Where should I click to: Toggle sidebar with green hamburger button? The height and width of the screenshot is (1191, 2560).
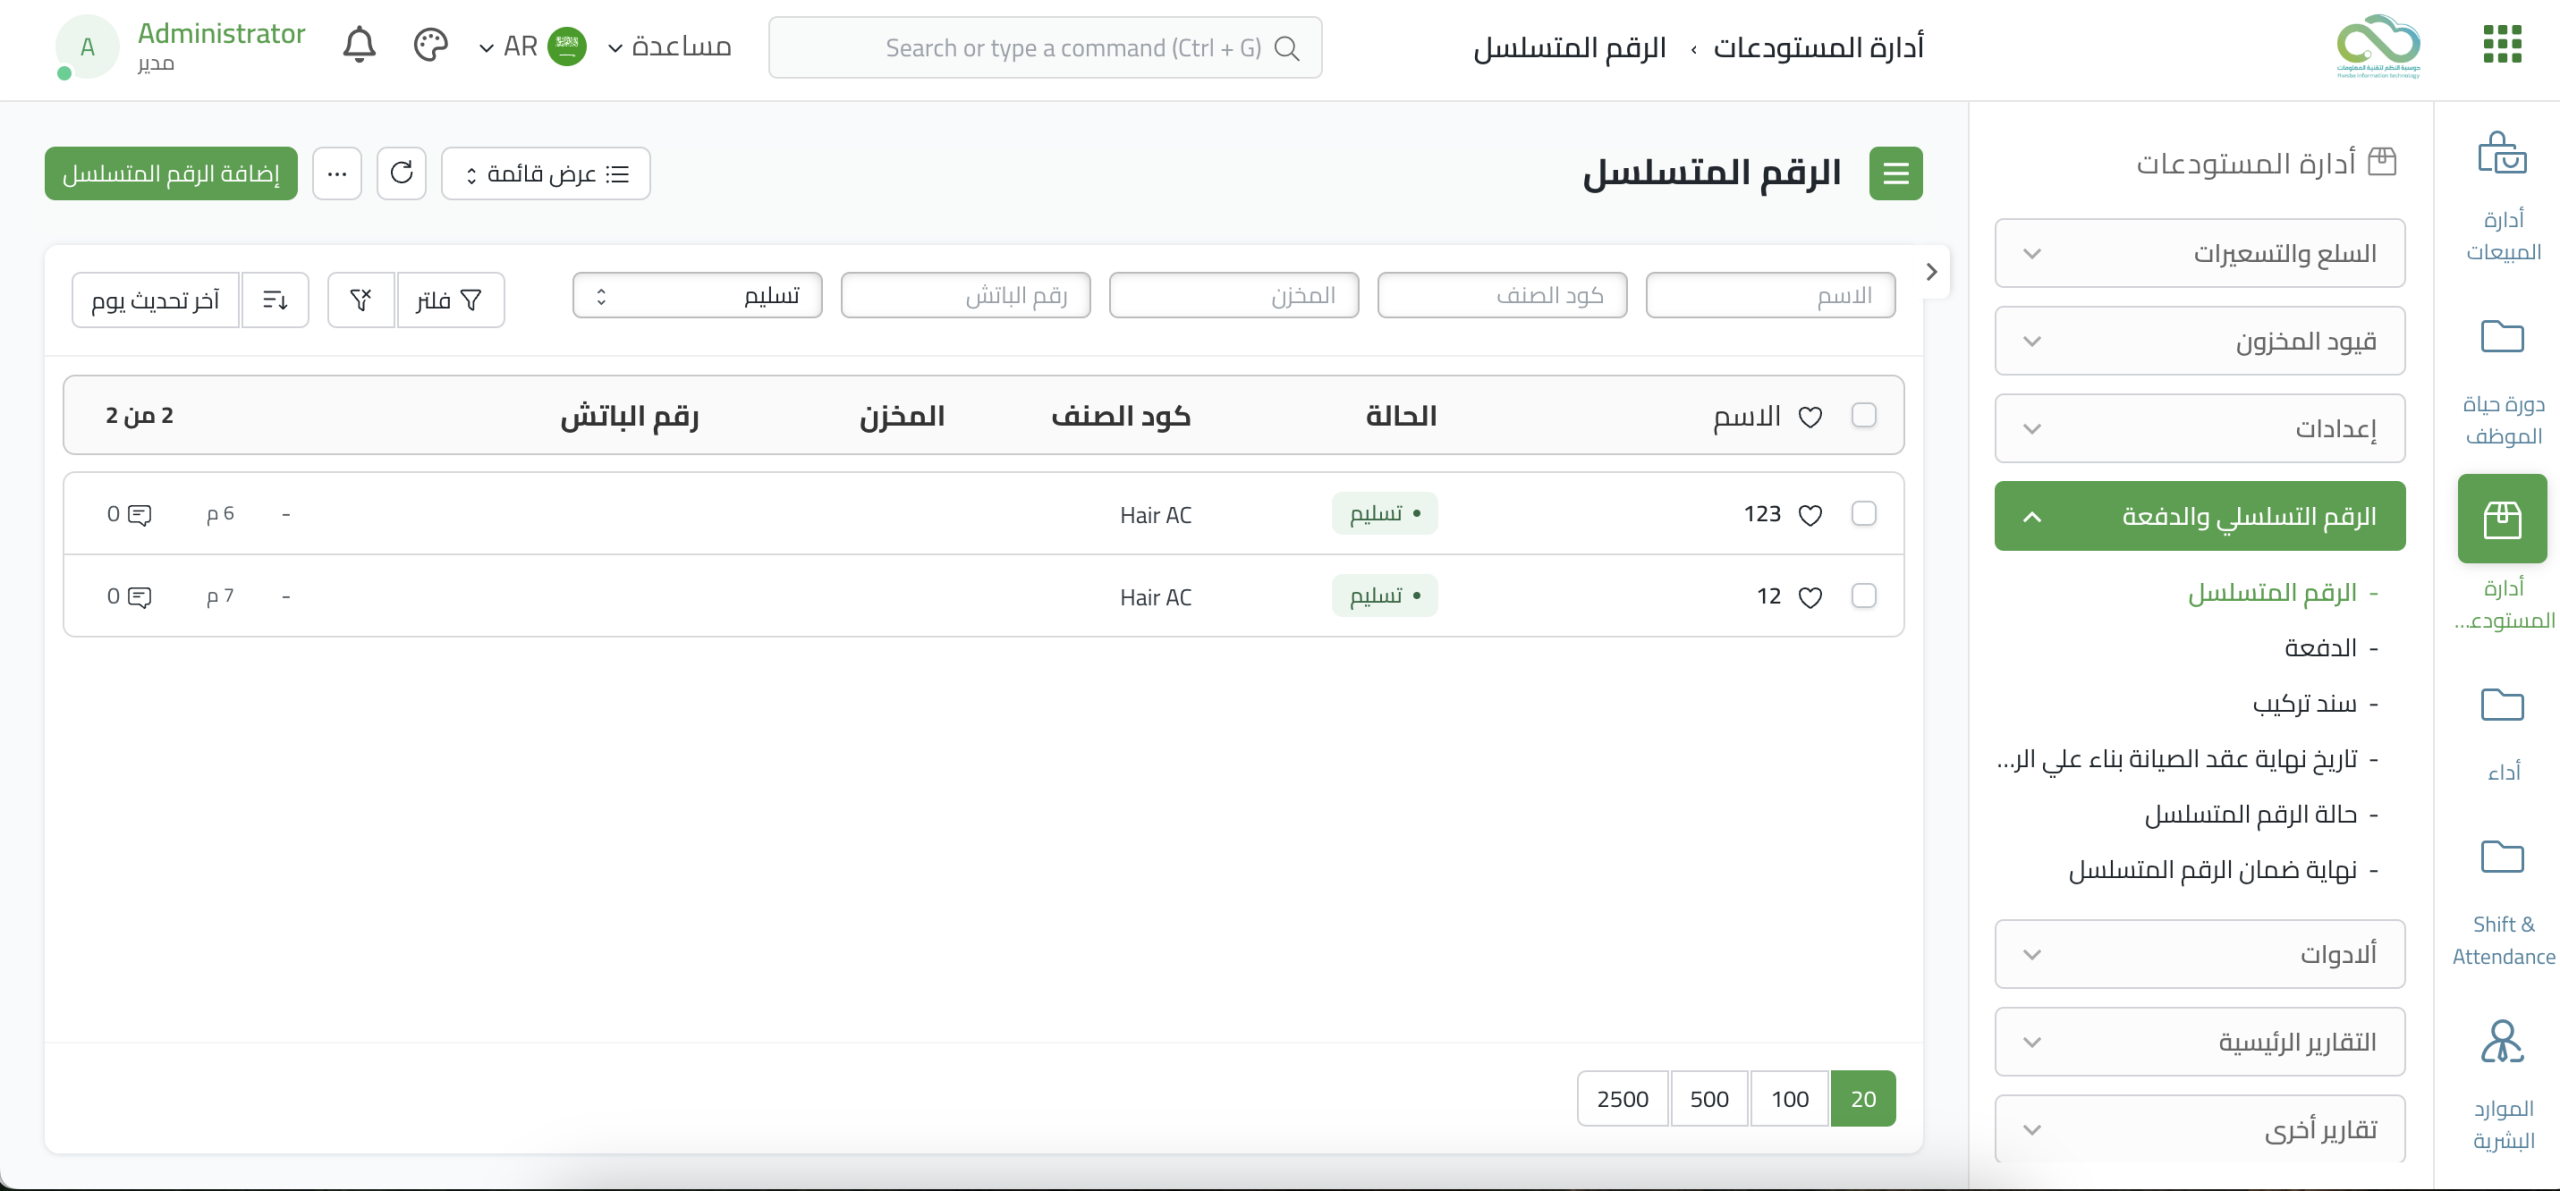[1896, 174]
